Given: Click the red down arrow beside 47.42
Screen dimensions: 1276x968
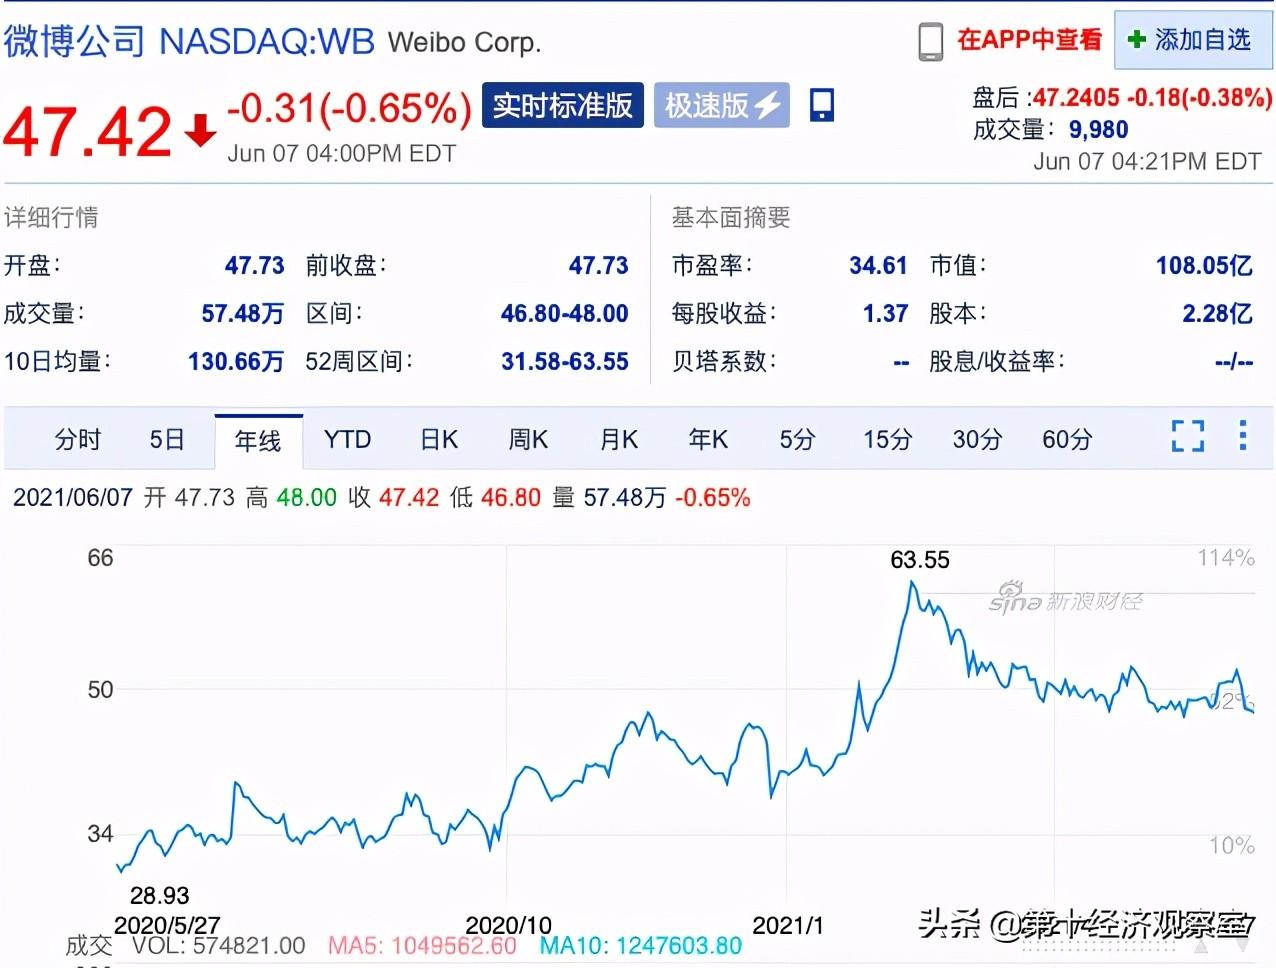Looking at the screenshot, I should click(200, 128).
